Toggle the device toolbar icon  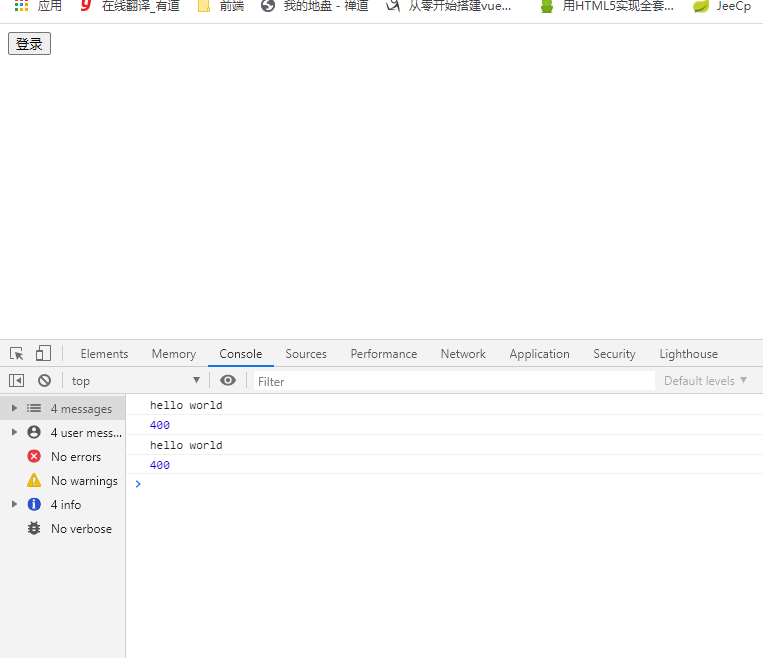point(43,353)
